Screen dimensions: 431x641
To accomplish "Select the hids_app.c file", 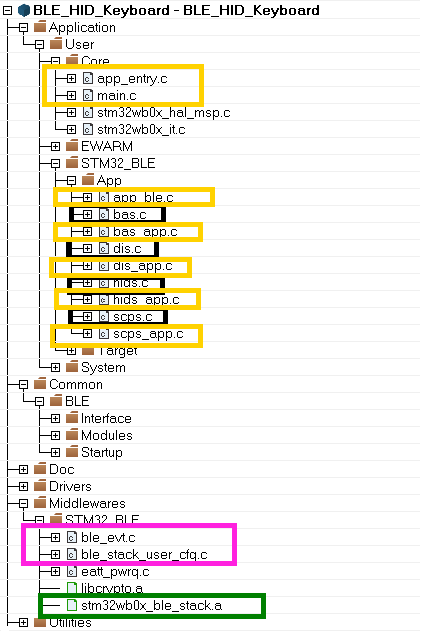I will tap(146, 300).
